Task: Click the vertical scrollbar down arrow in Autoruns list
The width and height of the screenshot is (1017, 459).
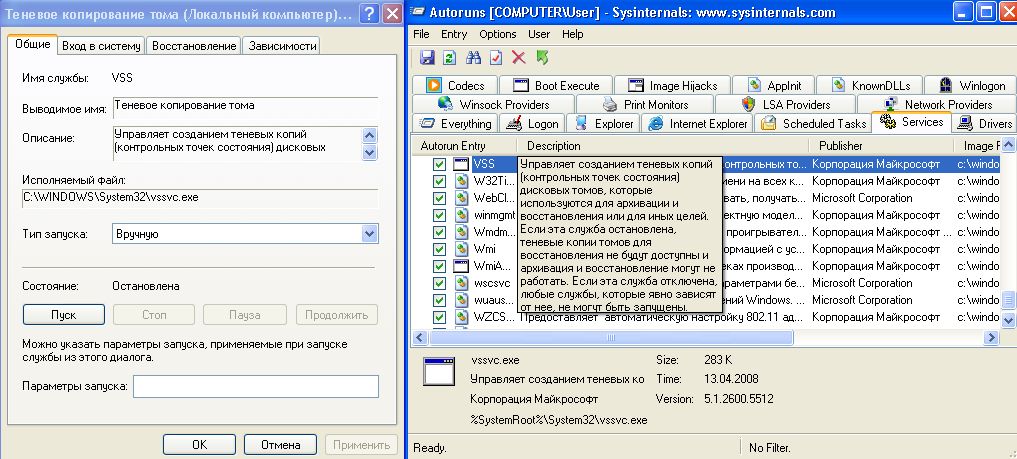Action: pos(1008,320)
